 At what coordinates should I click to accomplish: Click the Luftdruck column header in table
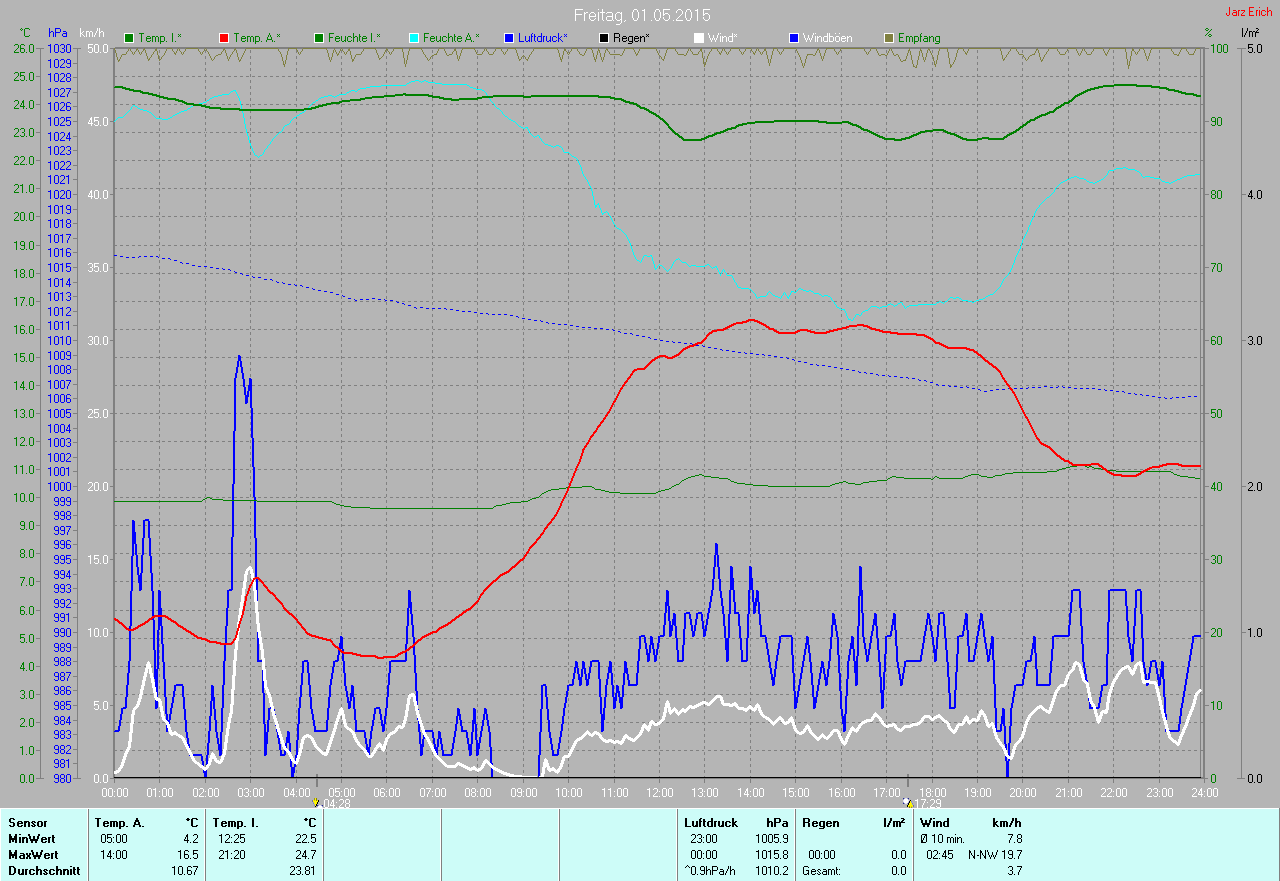711,823
